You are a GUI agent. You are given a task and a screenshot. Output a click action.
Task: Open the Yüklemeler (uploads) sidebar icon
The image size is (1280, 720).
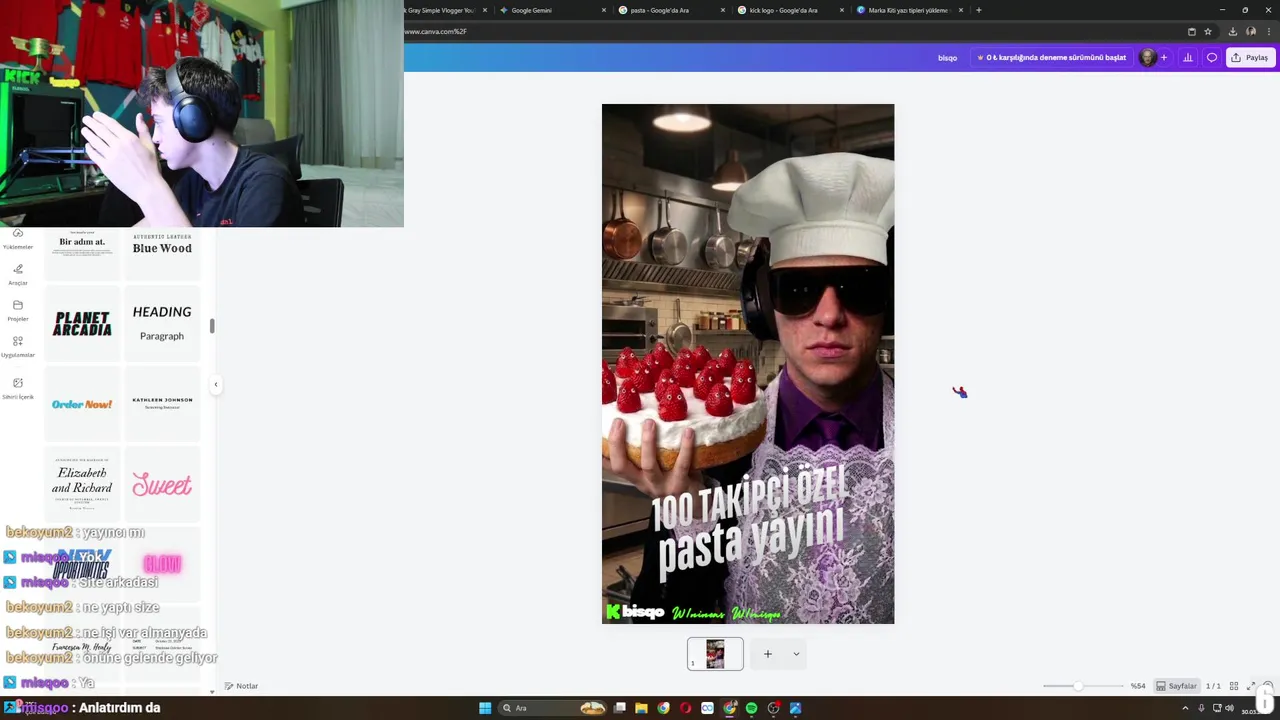pos(17,238)
